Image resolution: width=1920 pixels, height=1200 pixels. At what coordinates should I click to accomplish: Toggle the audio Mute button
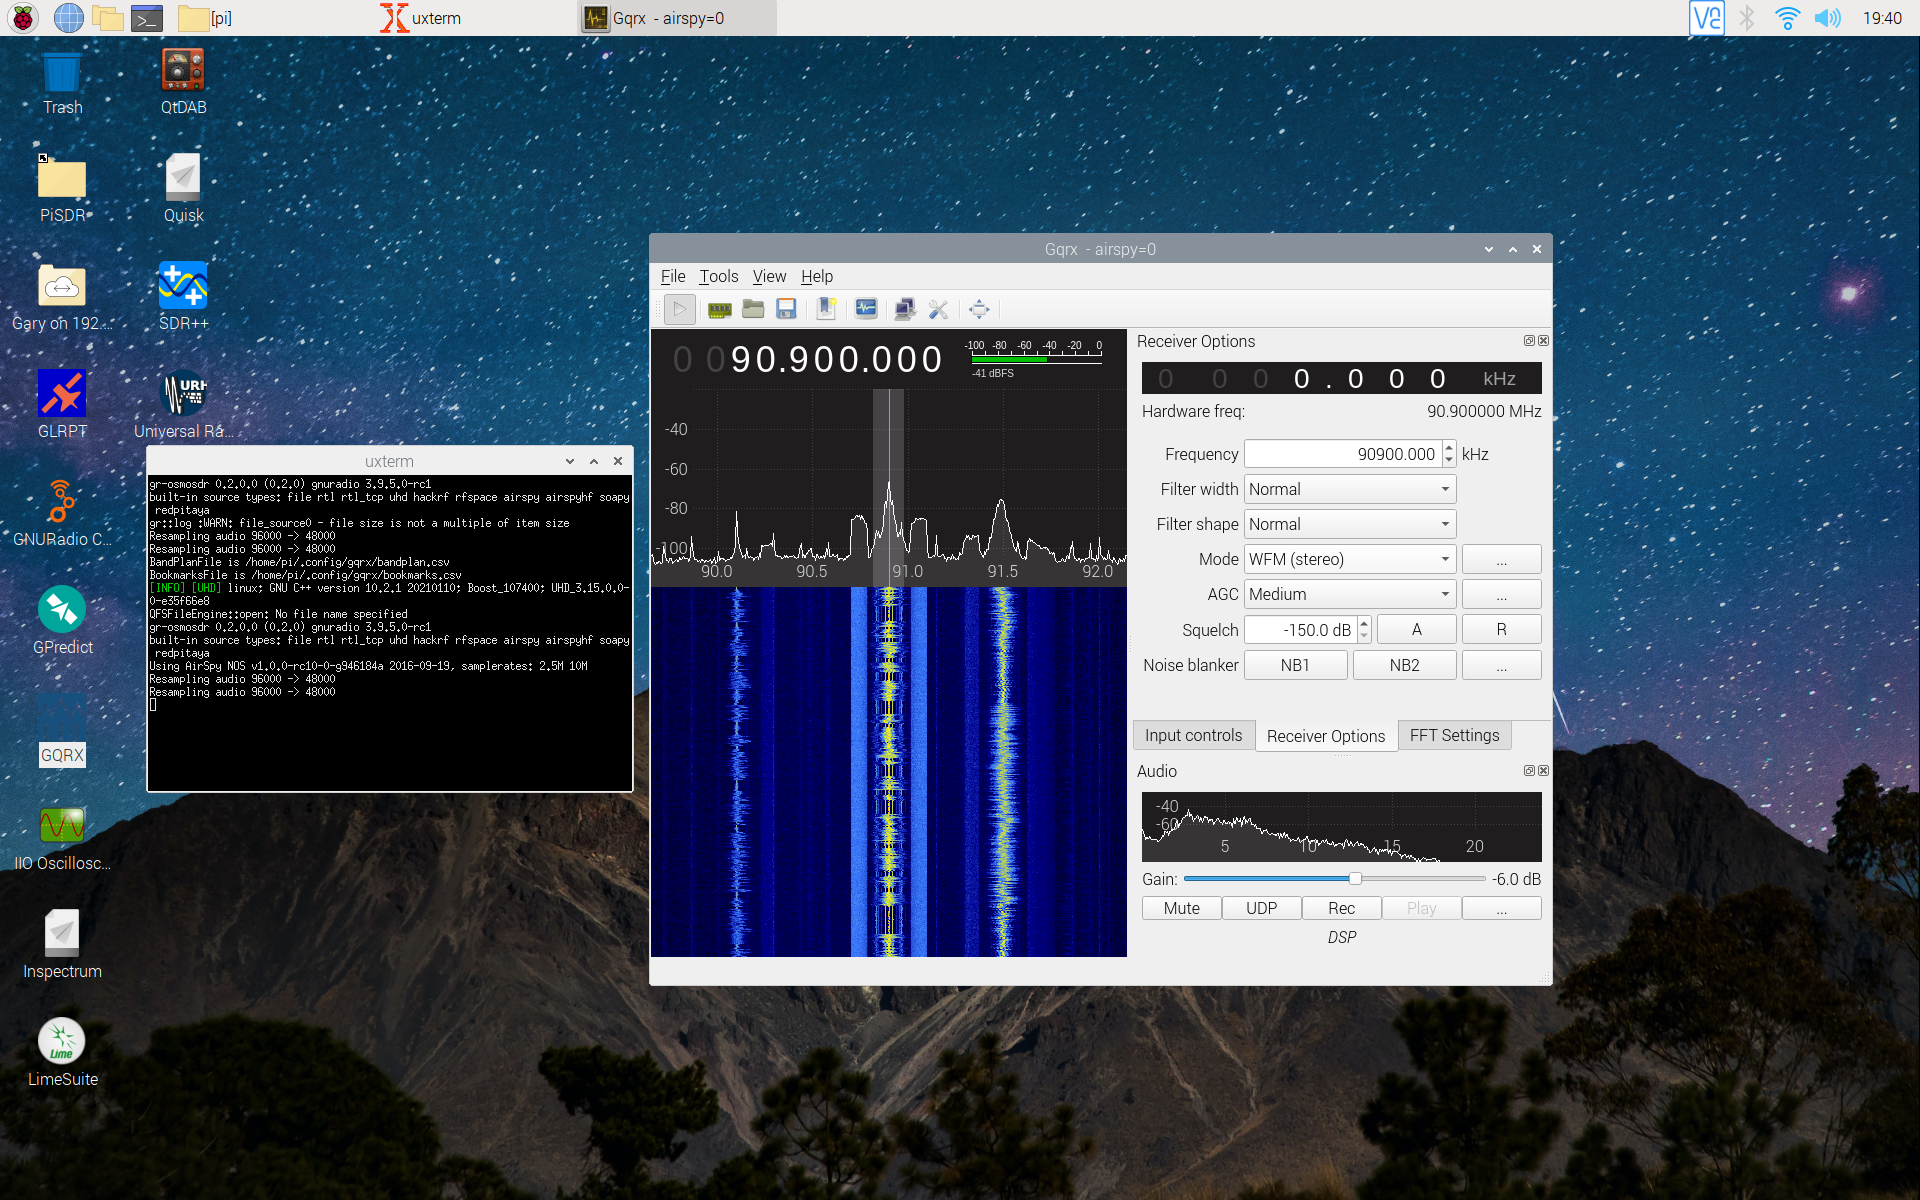(1181, 908)
